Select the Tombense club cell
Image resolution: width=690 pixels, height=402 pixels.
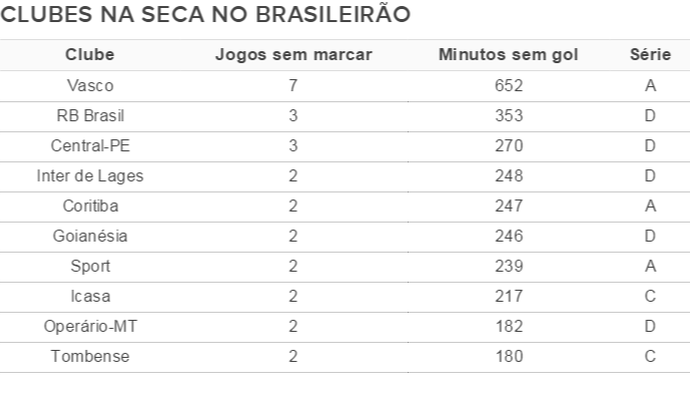(x=90, y=356)
